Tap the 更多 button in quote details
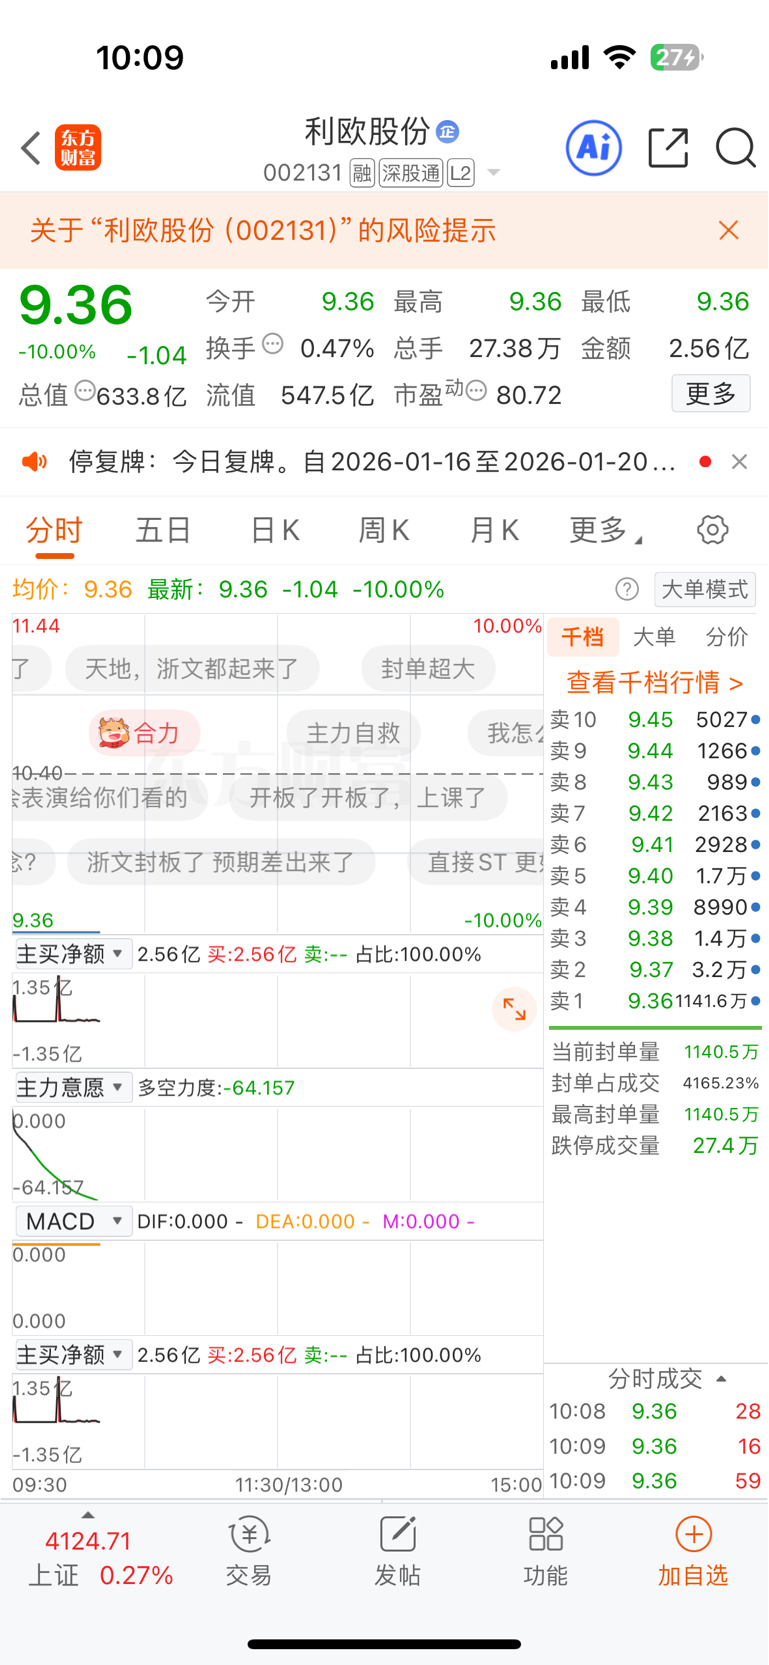Image resolution: width=769 pixels, height=1665 pixels. coord(710,394)
